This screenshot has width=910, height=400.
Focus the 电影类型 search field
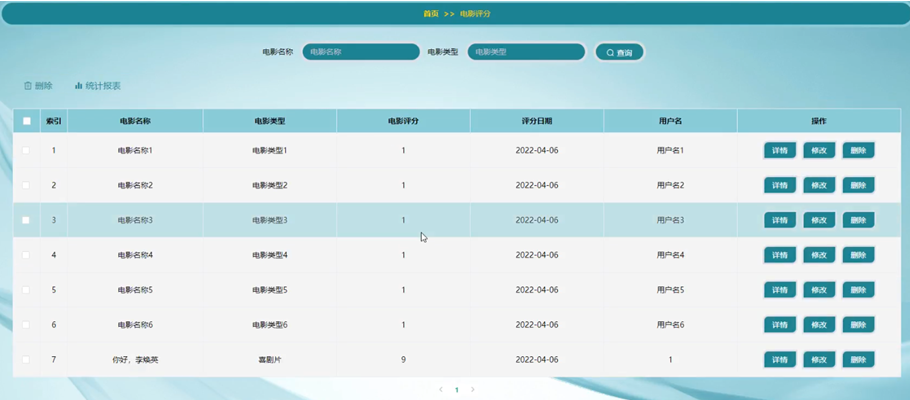pos(526,52)
